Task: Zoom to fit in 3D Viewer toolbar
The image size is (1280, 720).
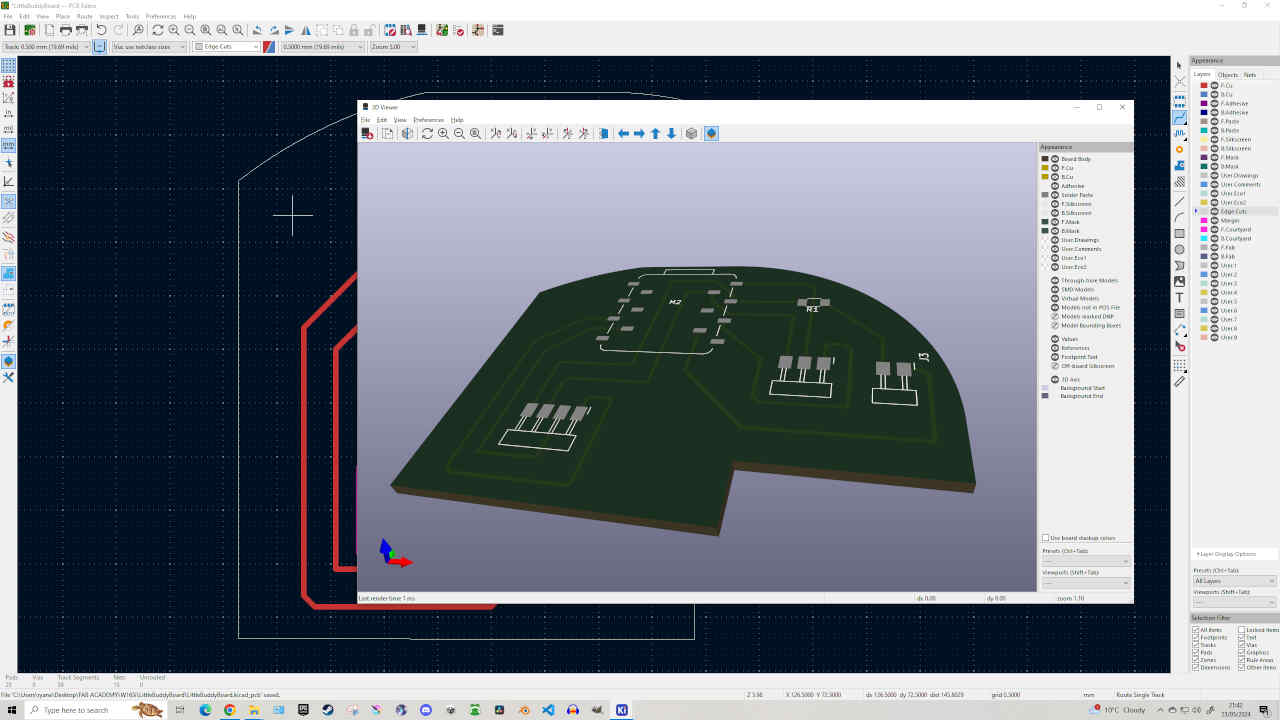Action: 475,133
